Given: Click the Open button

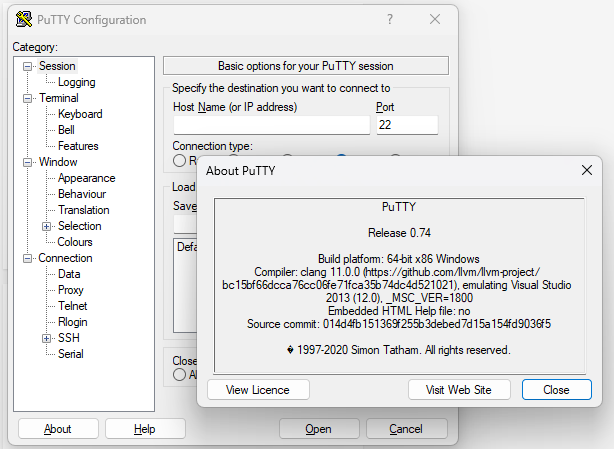Looking at the screenshot, I should pos(319,429).
